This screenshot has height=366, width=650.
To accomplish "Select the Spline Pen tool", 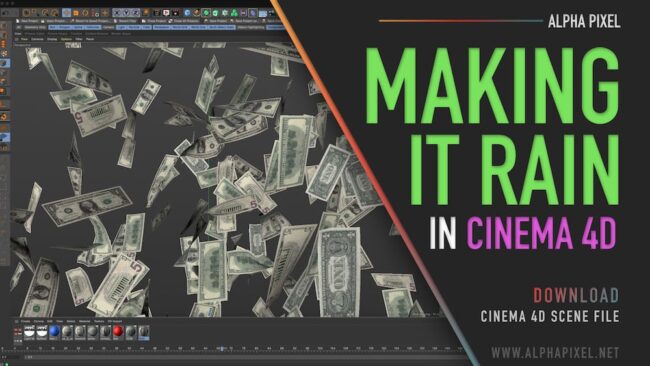I will coord(196,13).
